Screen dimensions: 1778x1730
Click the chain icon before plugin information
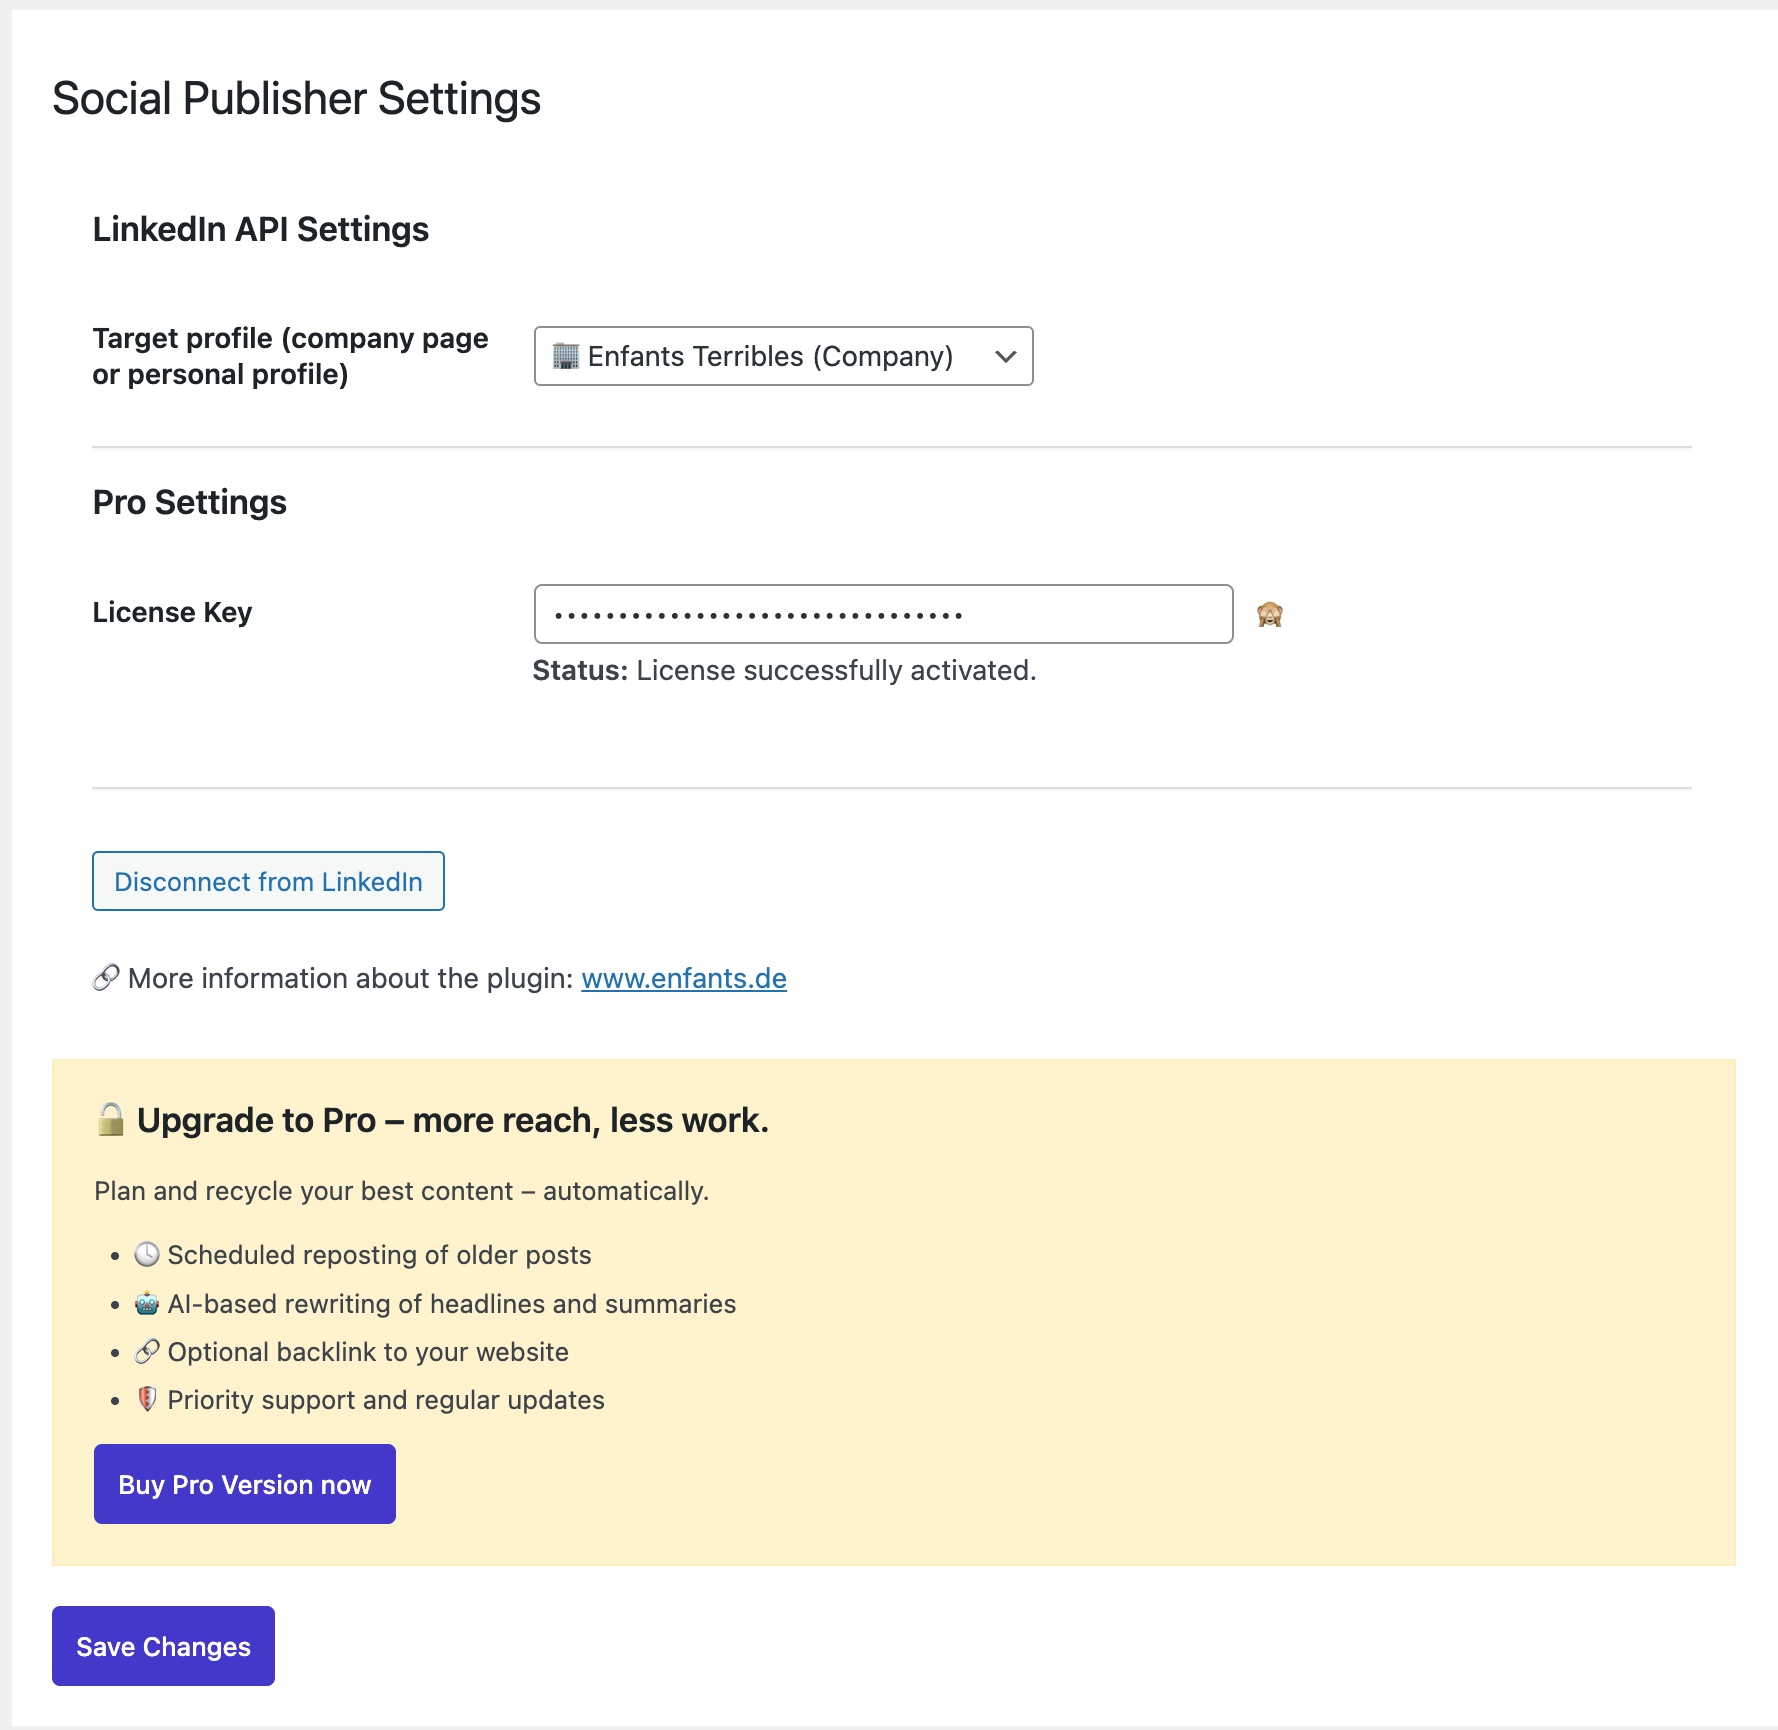(104, 977)
